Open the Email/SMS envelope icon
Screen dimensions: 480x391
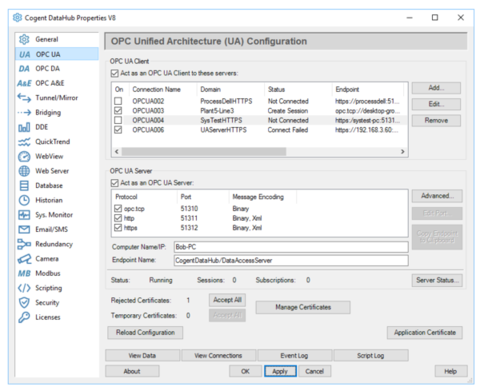24,229
